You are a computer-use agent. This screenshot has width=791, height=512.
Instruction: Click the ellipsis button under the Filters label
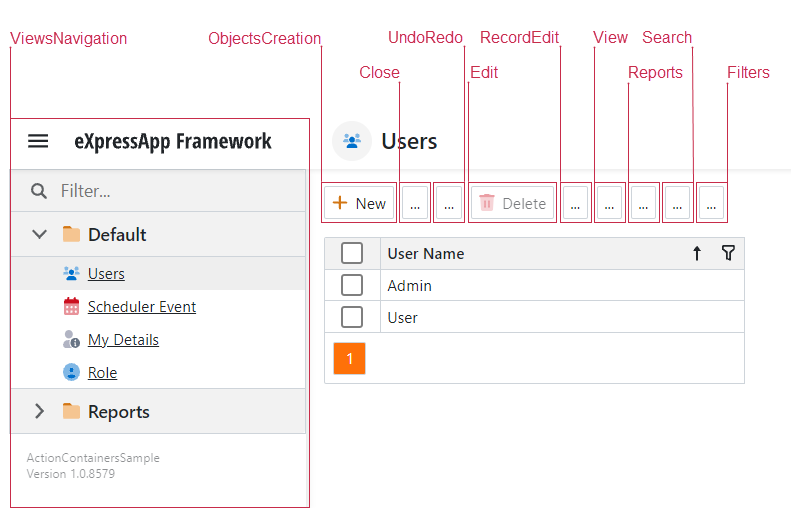click(x=711, y=204)
